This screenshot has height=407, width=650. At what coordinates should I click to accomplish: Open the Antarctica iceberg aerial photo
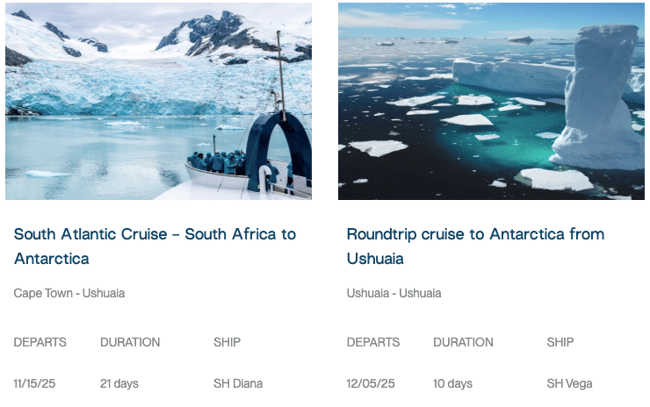[x=491, y=101]
